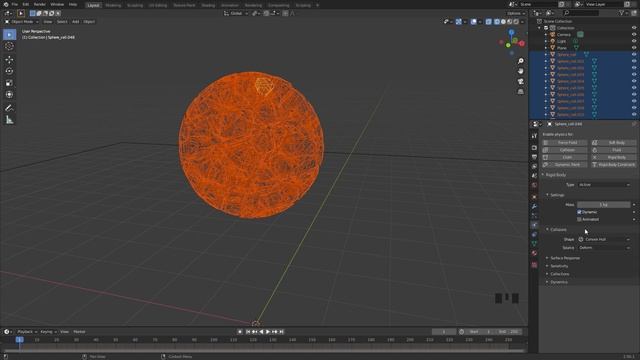This screenshot has width=640, height=360.
Task: Open the File menu
Action: click(x=15, y=4)
